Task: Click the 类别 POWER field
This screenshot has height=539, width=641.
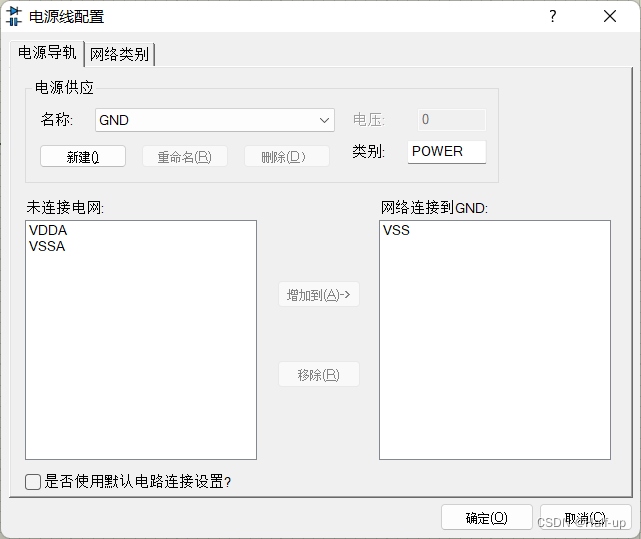Action: pyautogui.click(x=447, y=152)
